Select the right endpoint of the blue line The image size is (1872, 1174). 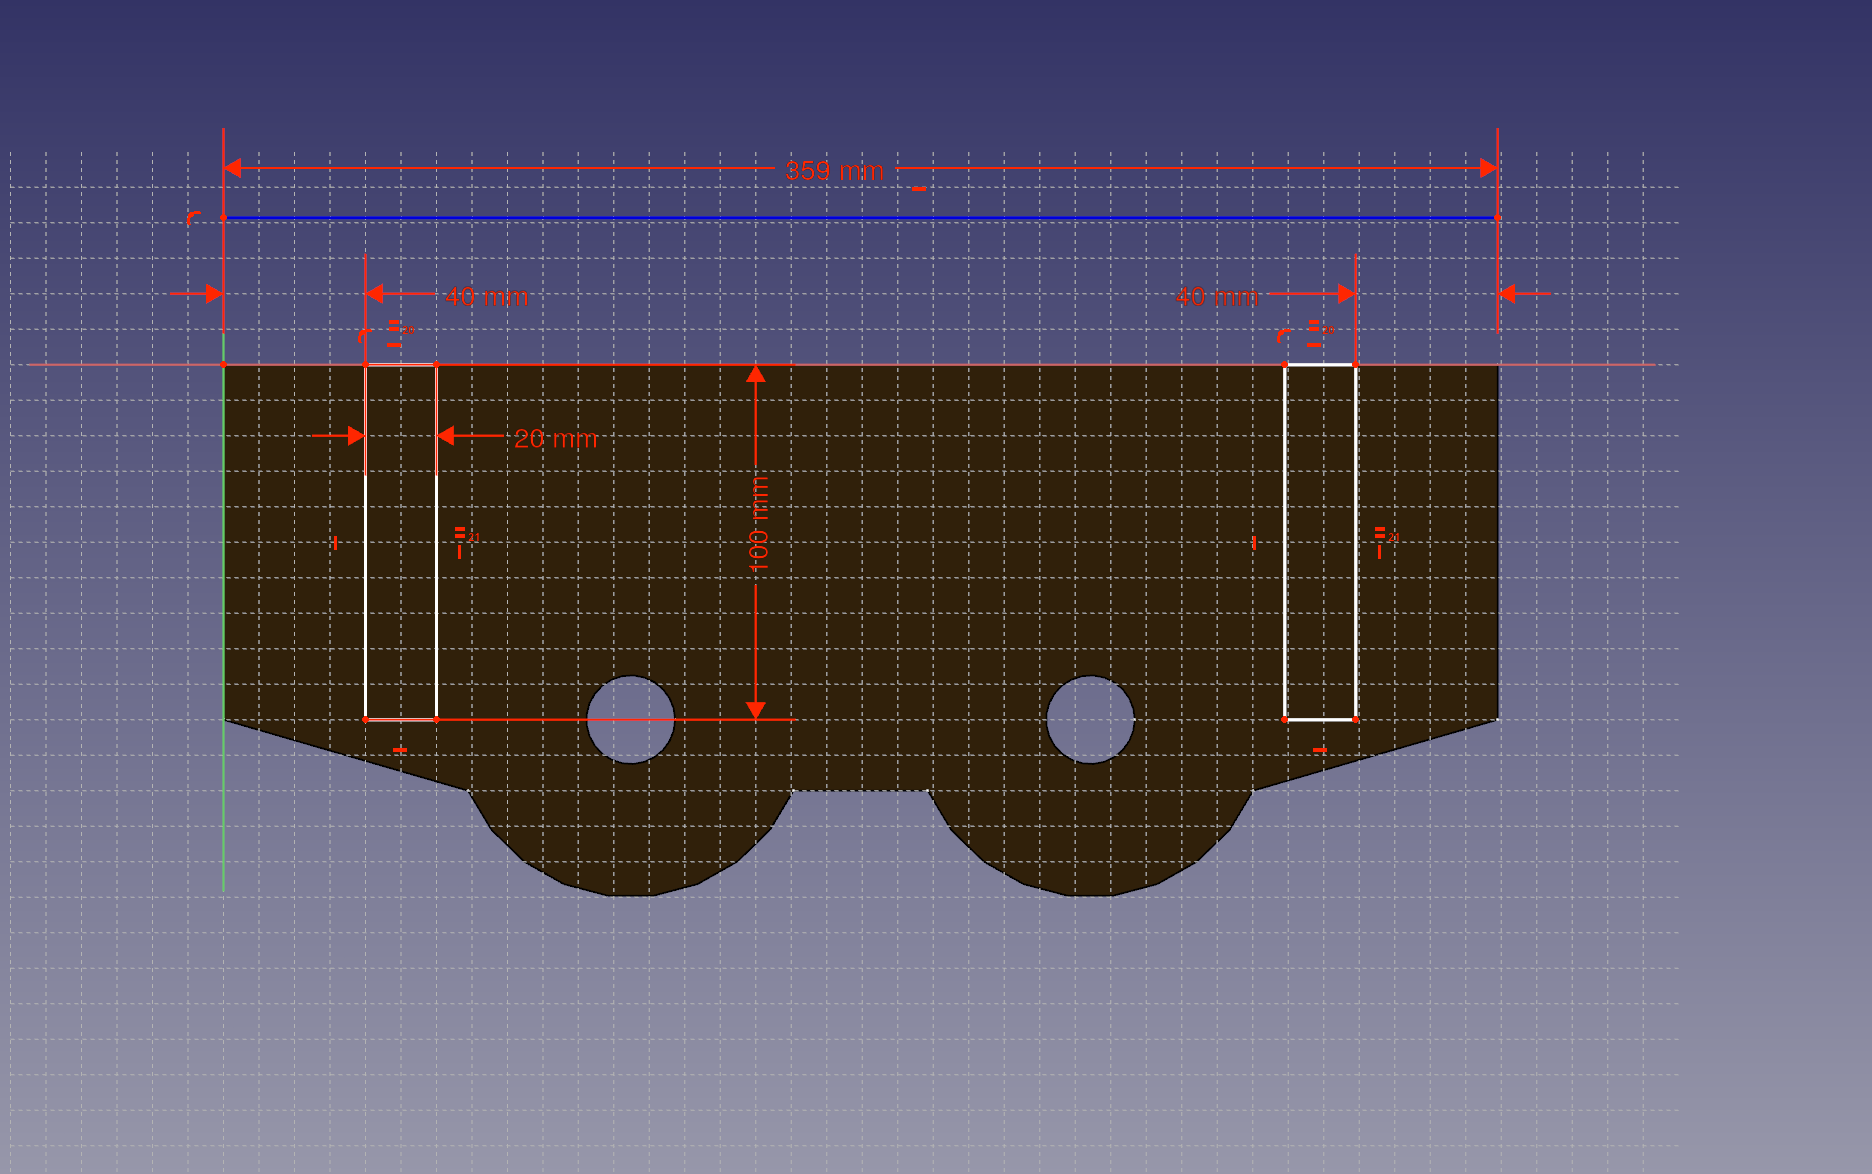coord(1497,217)
